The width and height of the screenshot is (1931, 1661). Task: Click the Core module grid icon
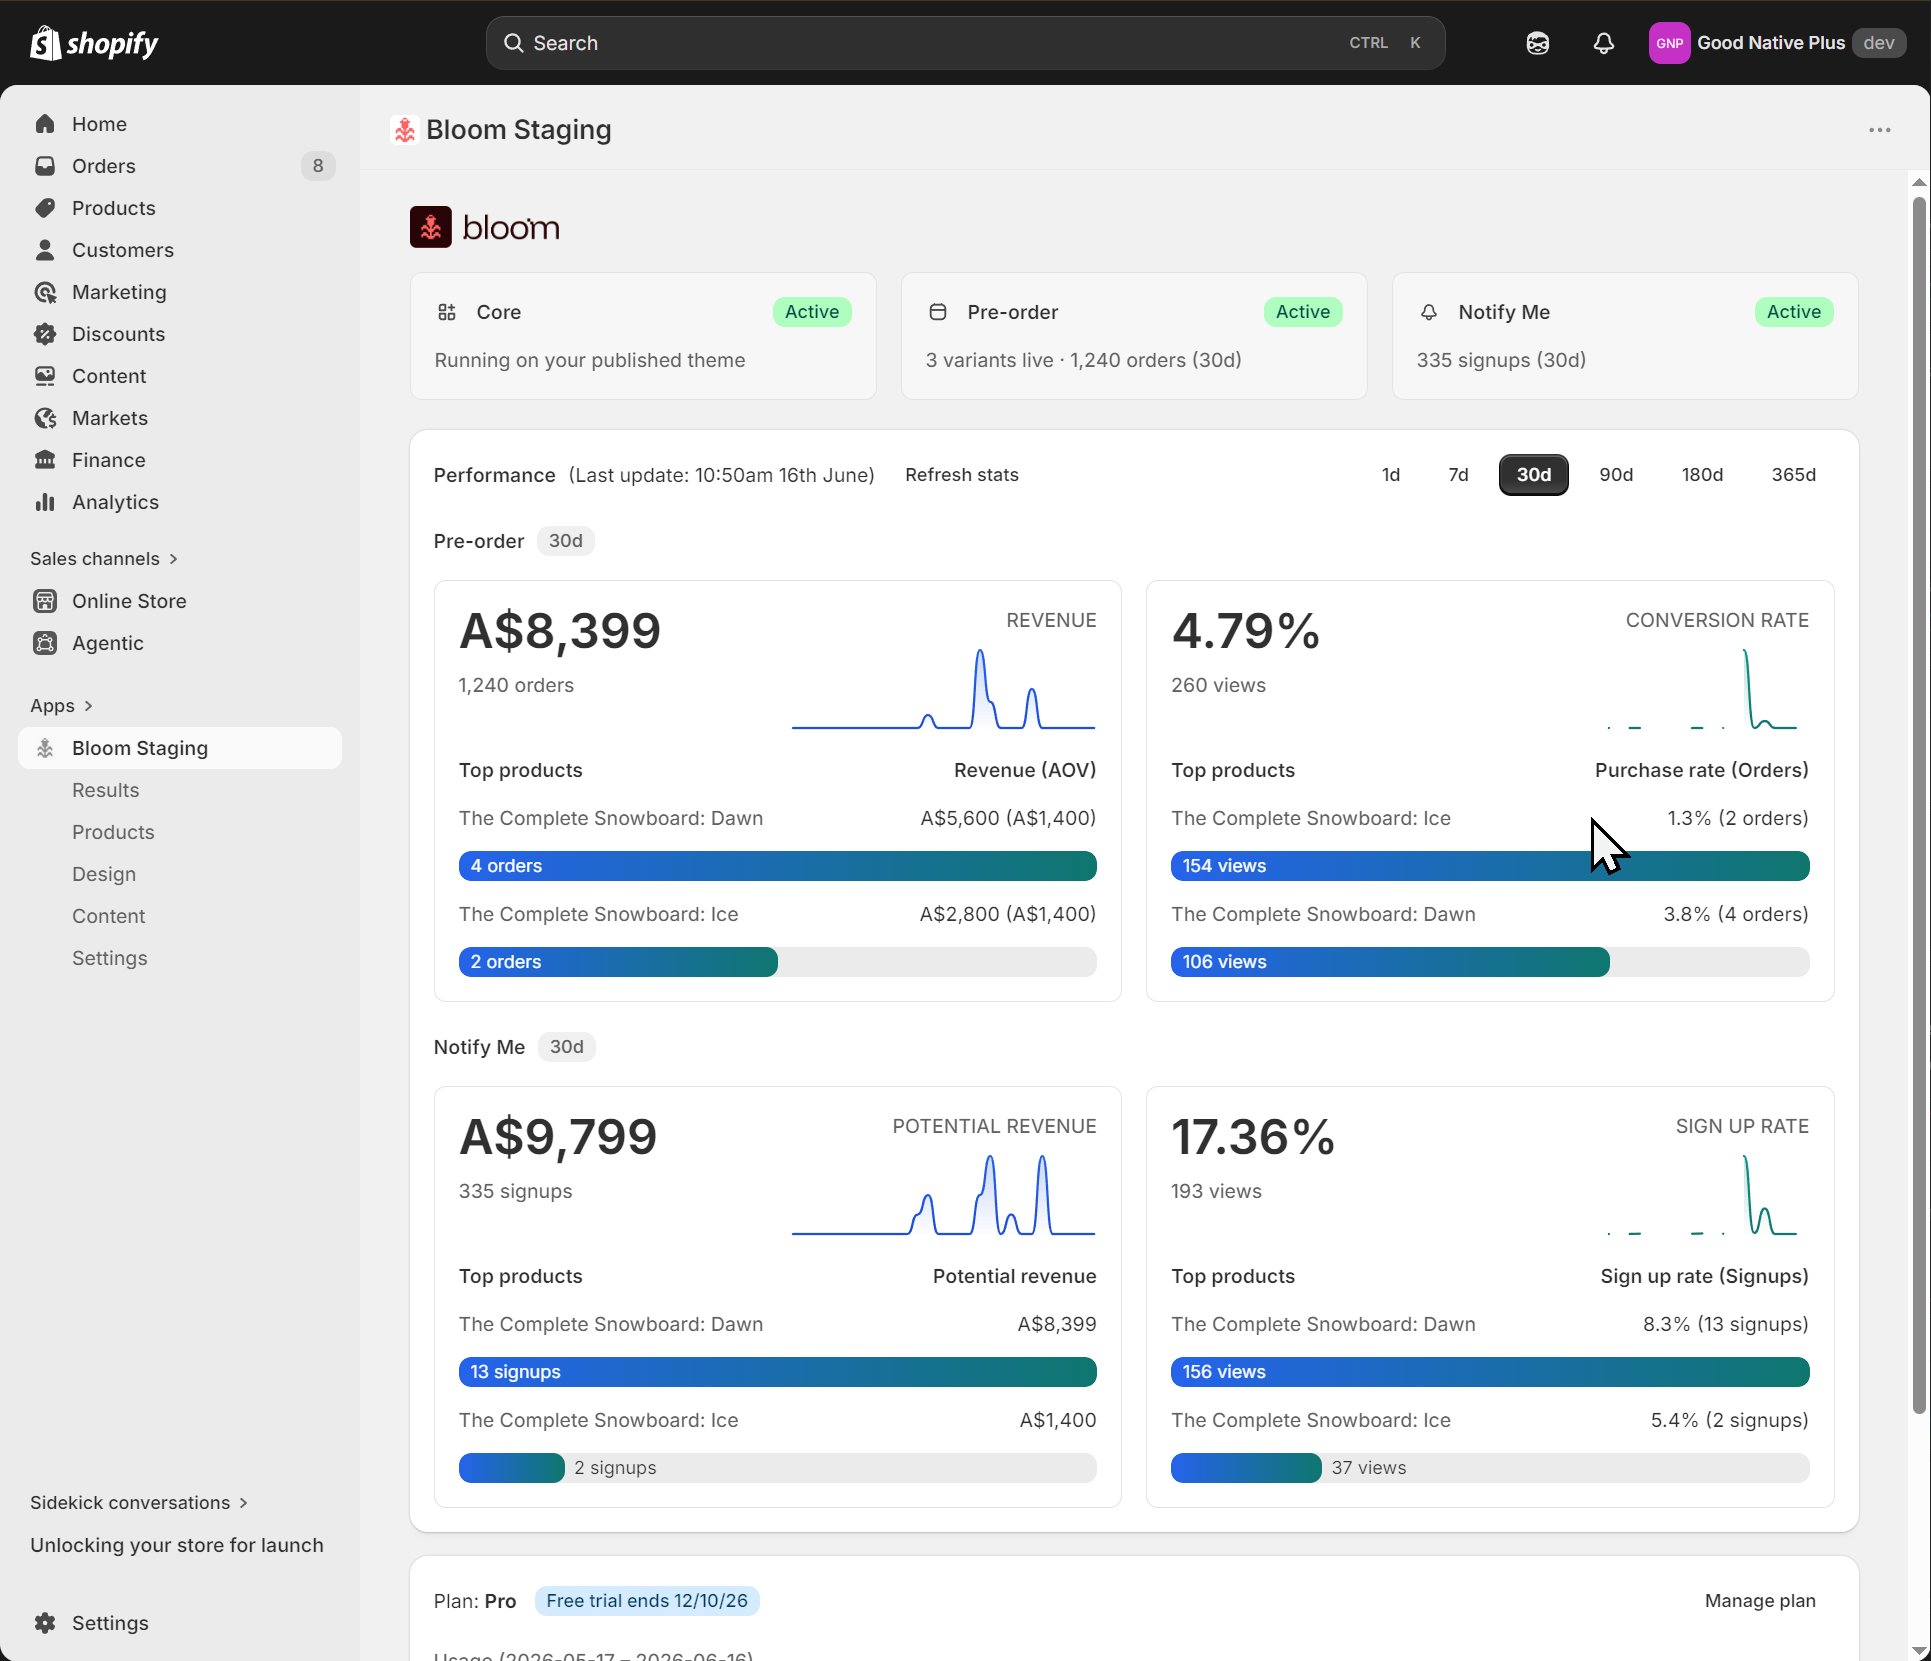tap(447, 312)
